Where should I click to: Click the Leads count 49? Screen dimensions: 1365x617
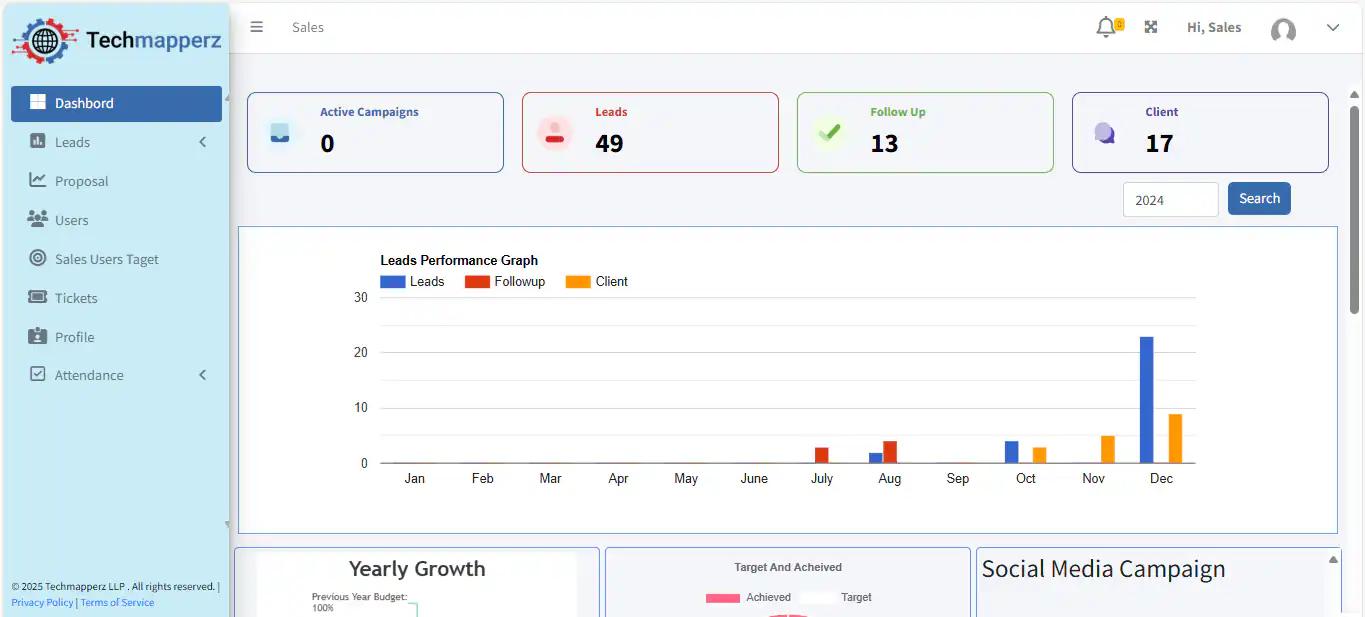pos(609,144)
